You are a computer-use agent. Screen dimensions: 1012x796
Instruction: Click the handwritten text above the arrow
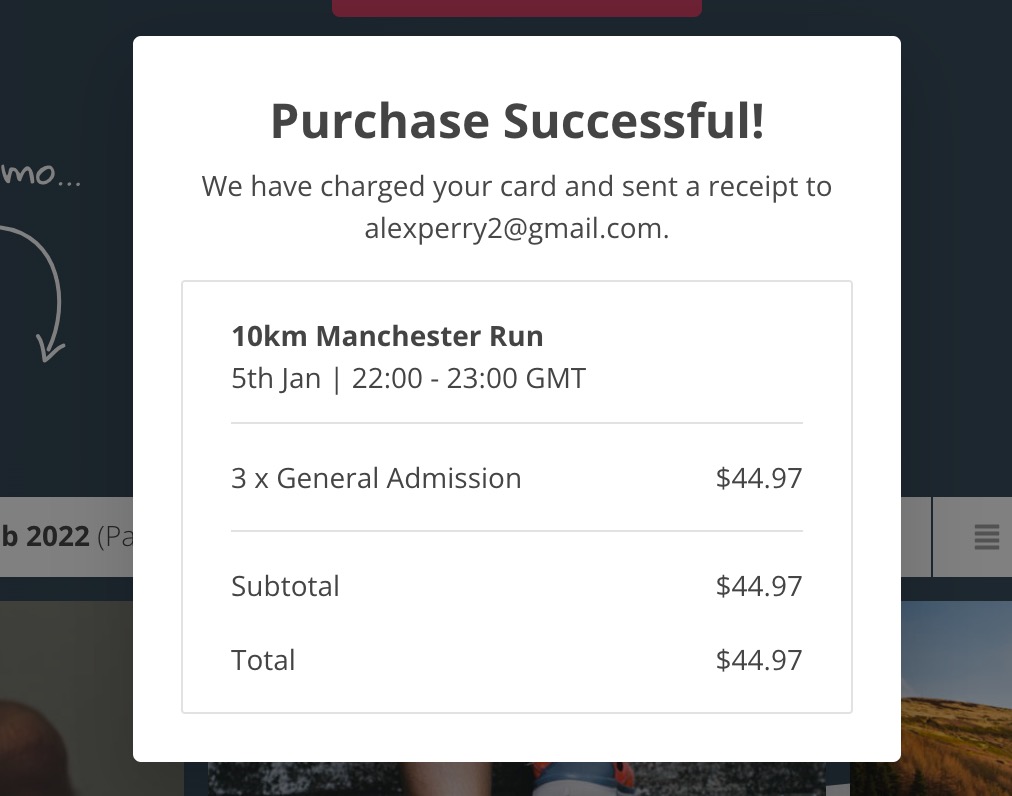40,174
